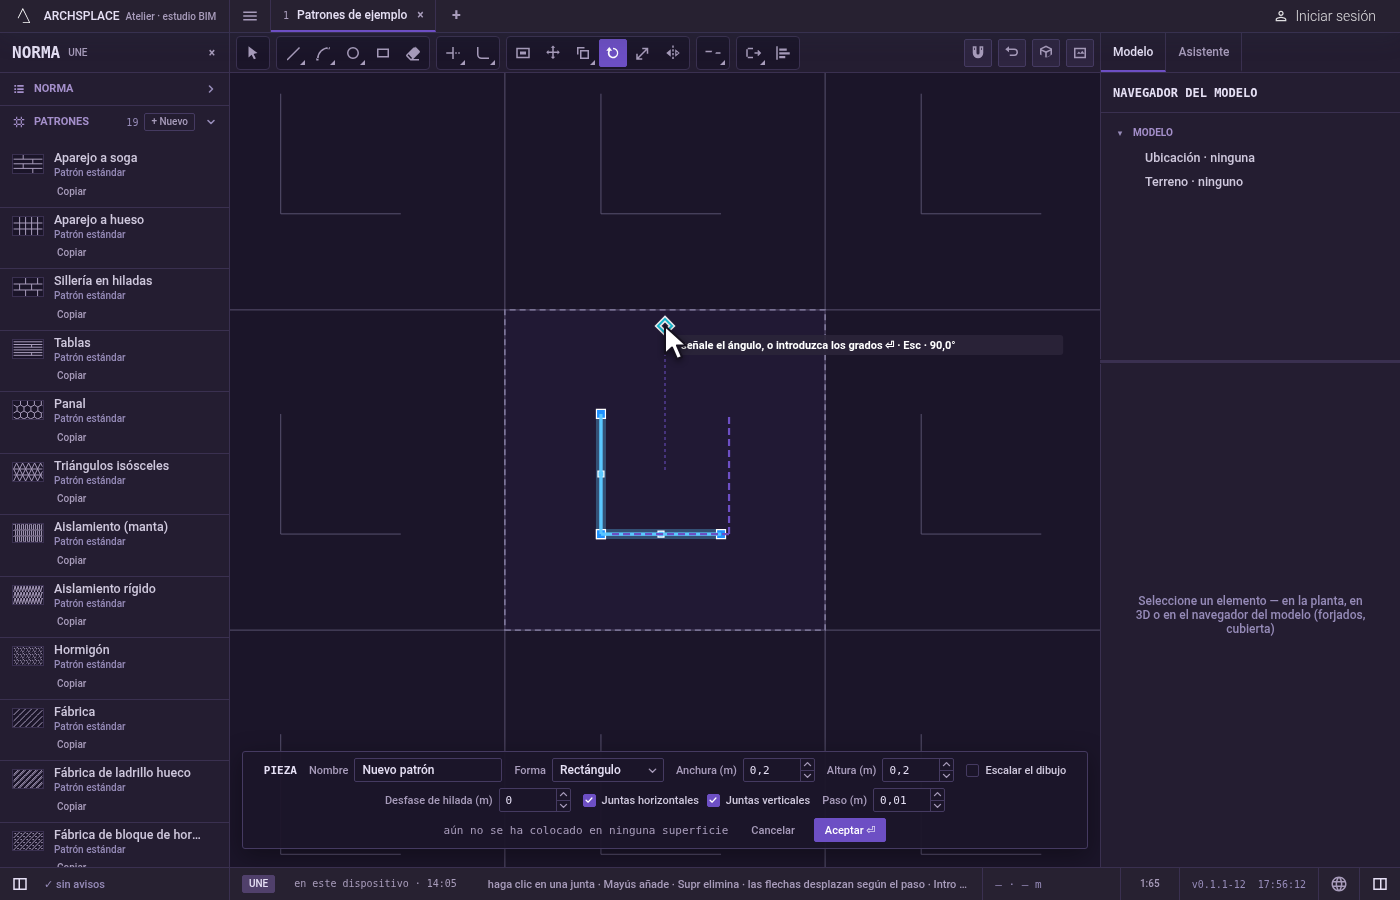
Task: Expand the NORMA section arrow
Action: (x=211, y=89)
